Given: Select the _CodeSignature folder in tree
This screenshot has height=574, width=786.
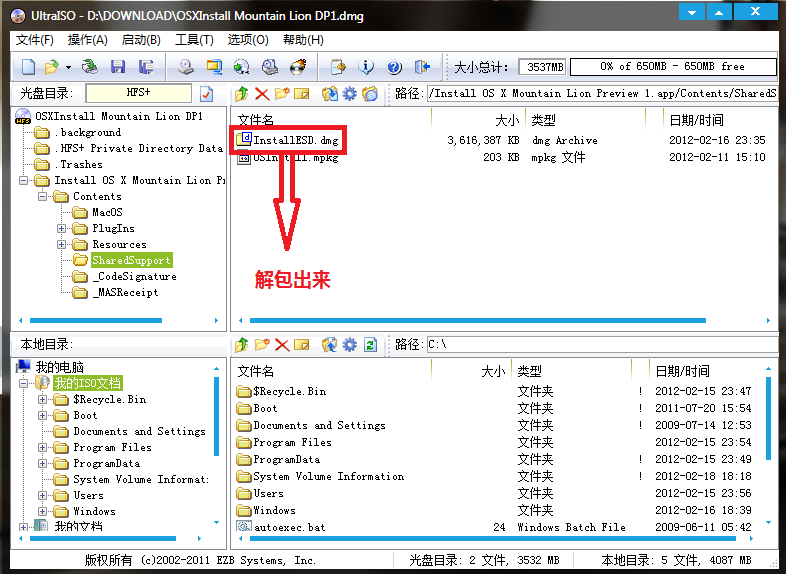Looking at the screenshot, I should [x=134, y=276].
